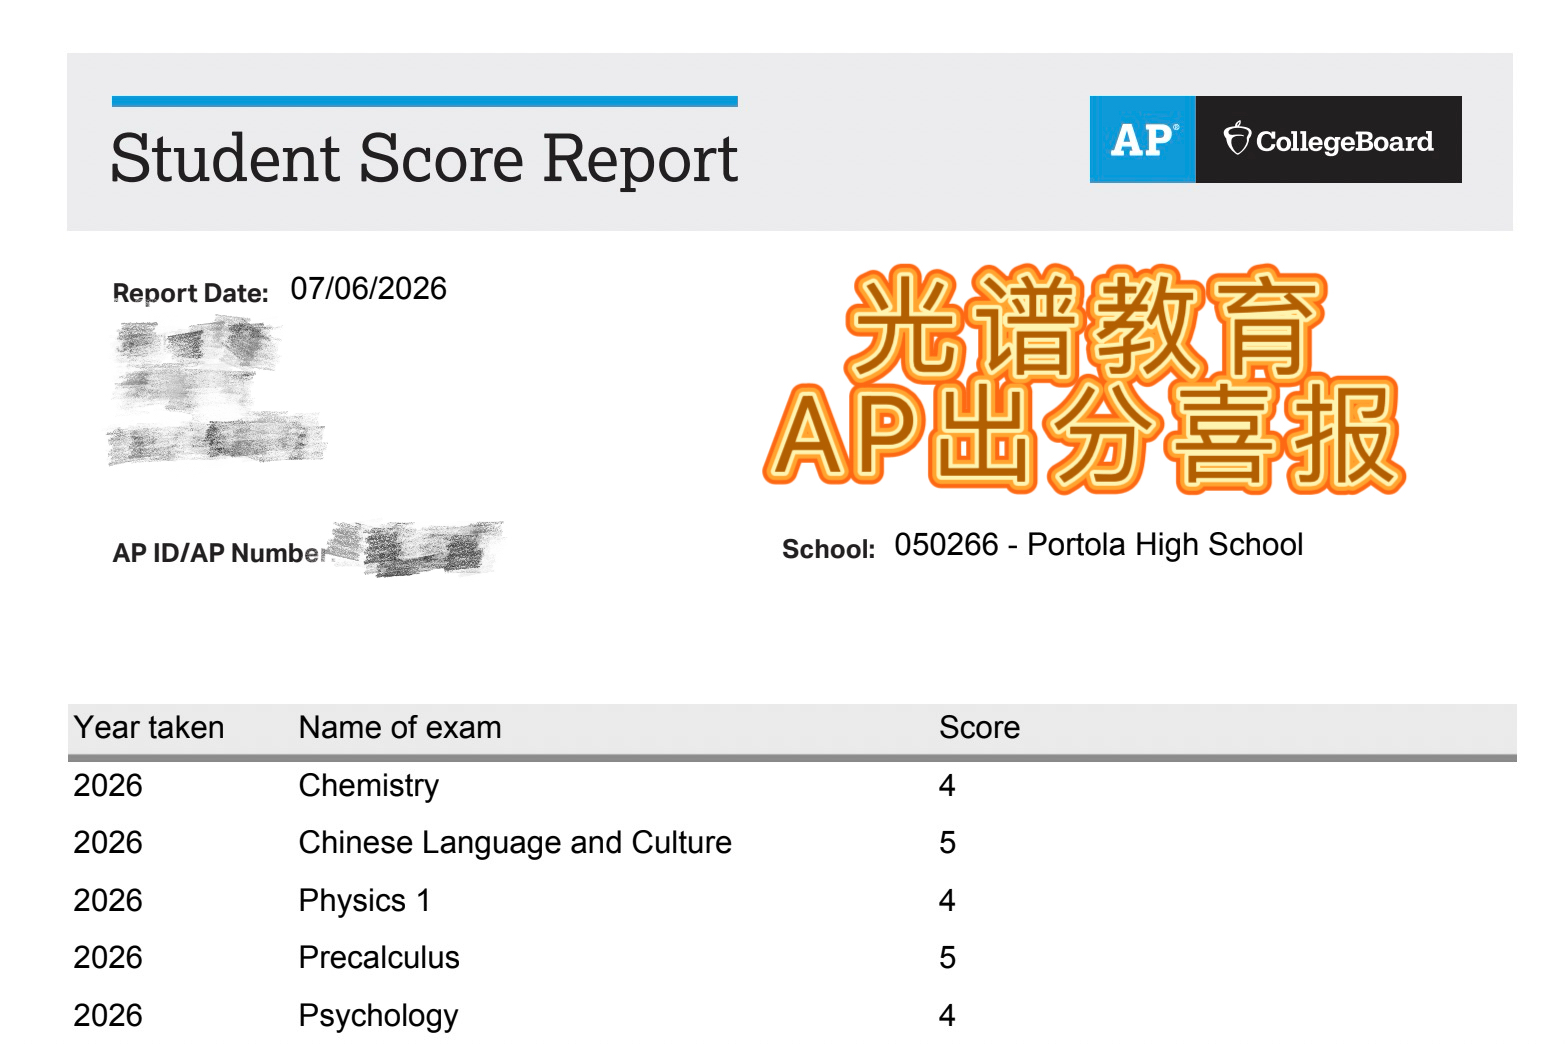Select the 'Precalculus' exam name
The height and width of the screenshot is (1044, 1566).
point(379,958)
